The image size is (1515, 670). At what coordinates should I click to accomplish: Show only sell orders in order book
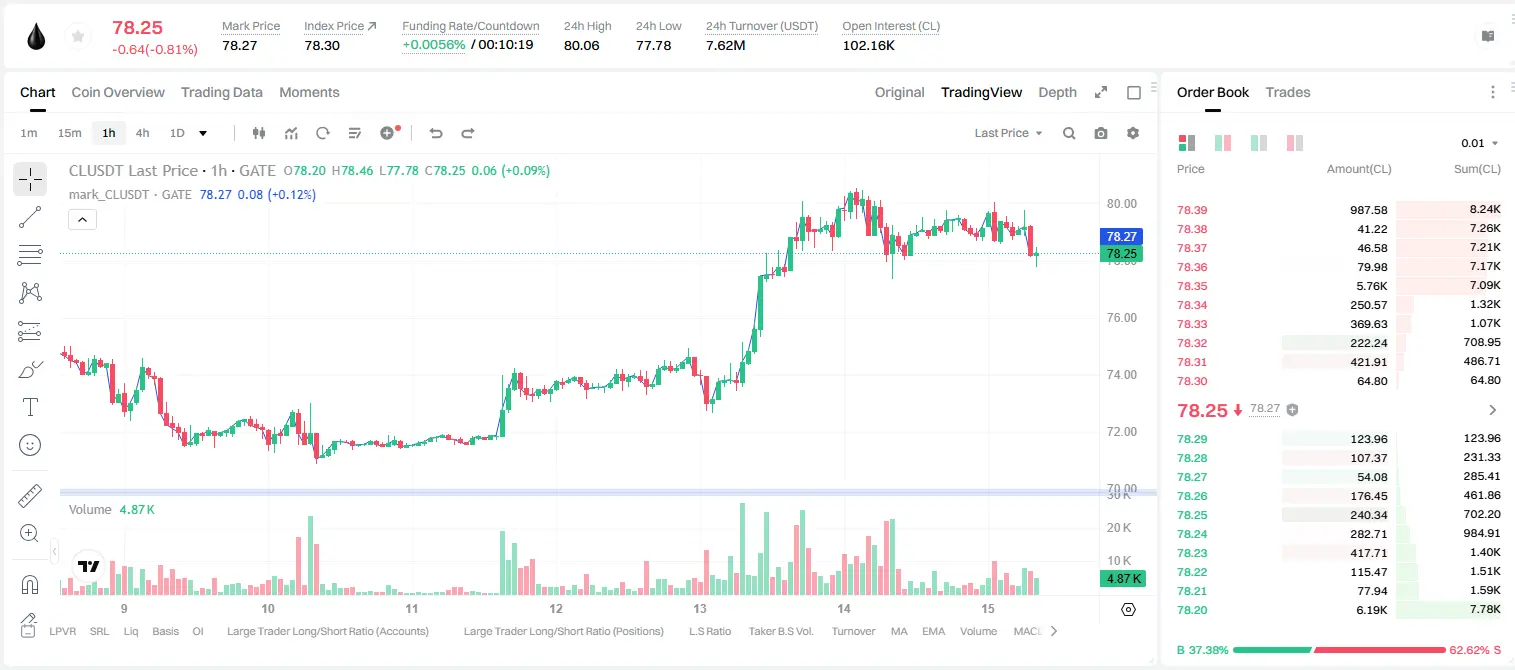coord(1295,143)
